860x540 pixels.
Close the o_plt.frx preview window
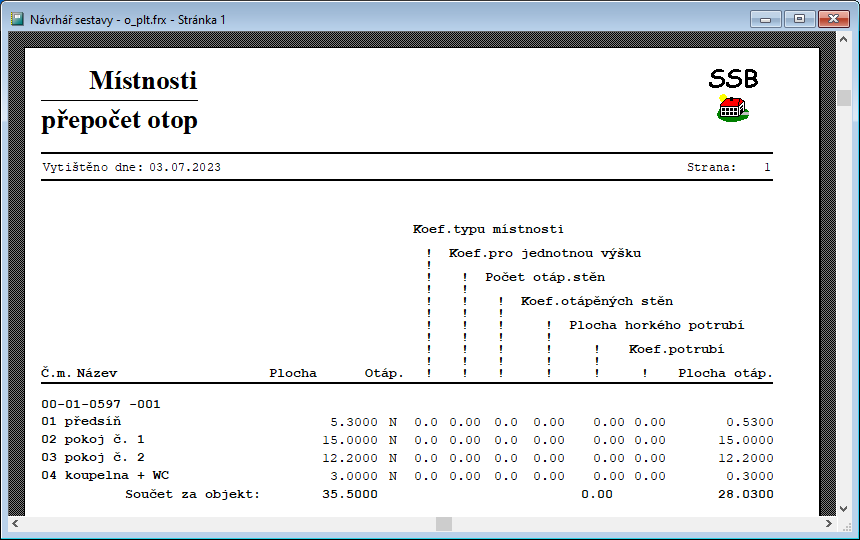(832, 18)
